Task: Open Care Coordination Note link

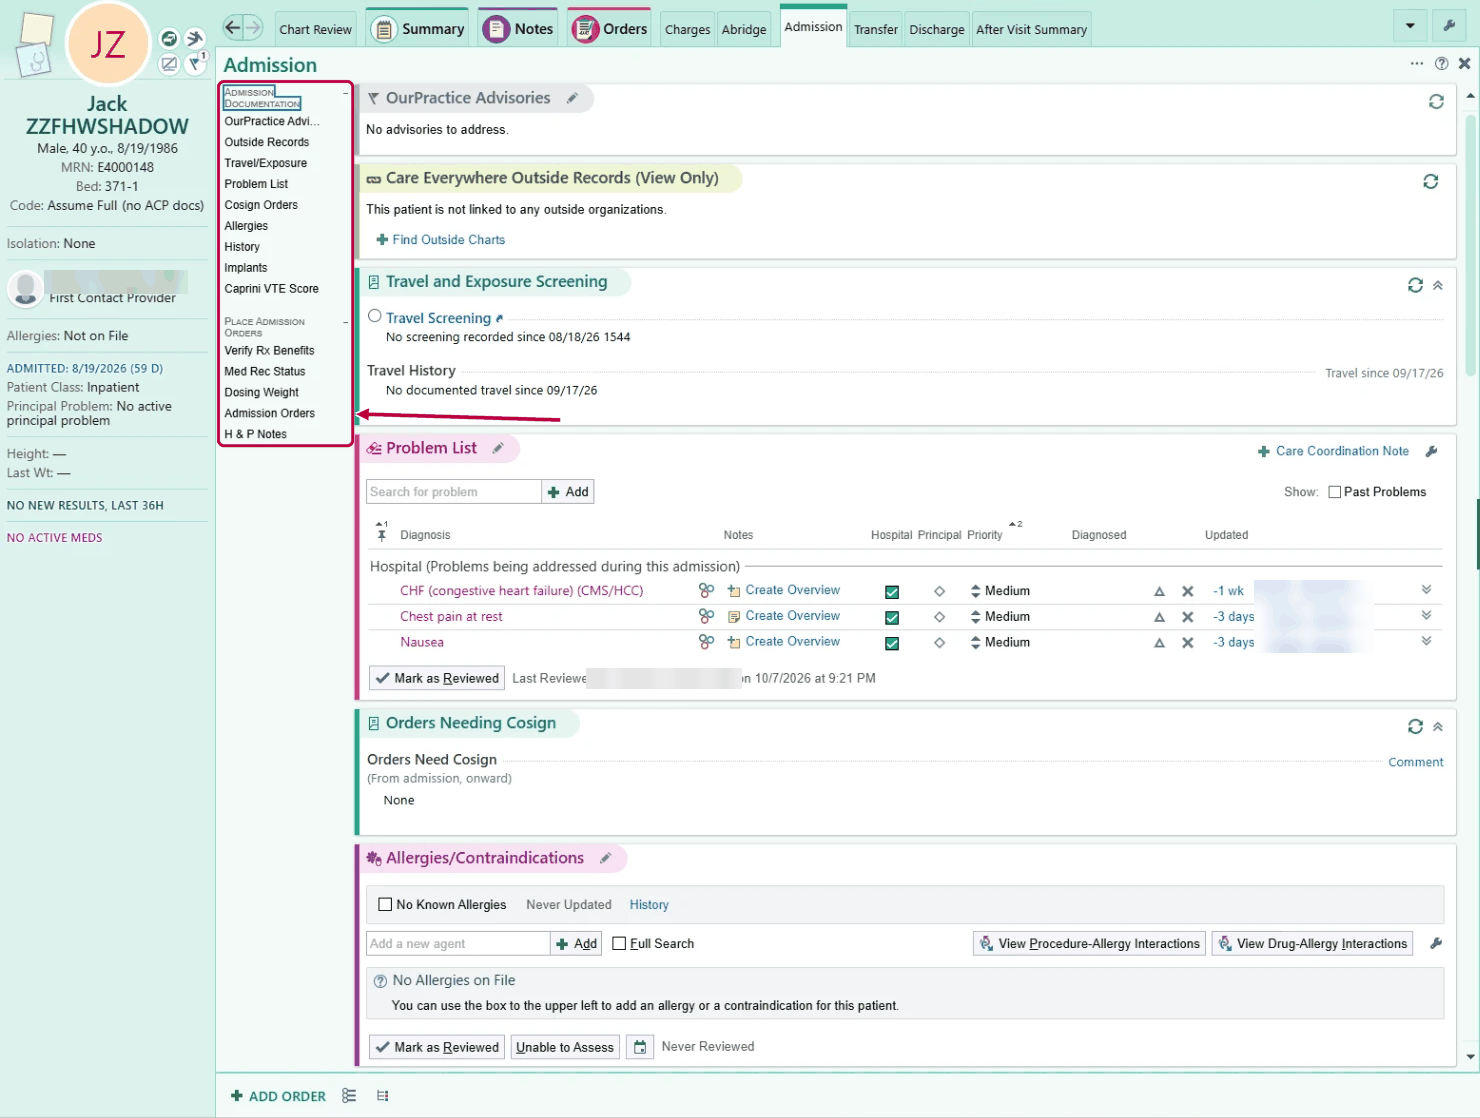Action: [x=1342, y=451]
